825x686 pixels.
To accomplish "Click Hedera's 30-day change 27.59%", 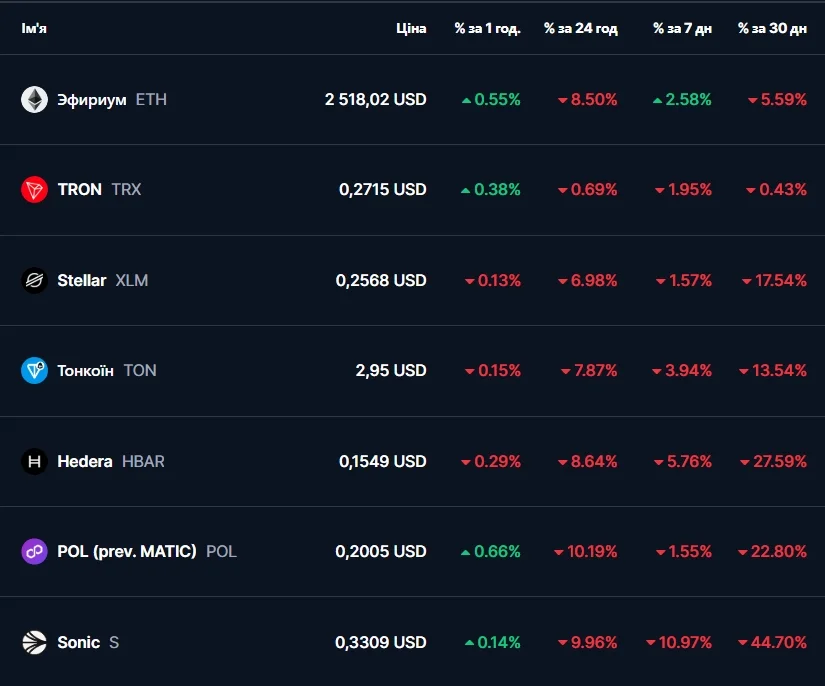I will [773, 461].
